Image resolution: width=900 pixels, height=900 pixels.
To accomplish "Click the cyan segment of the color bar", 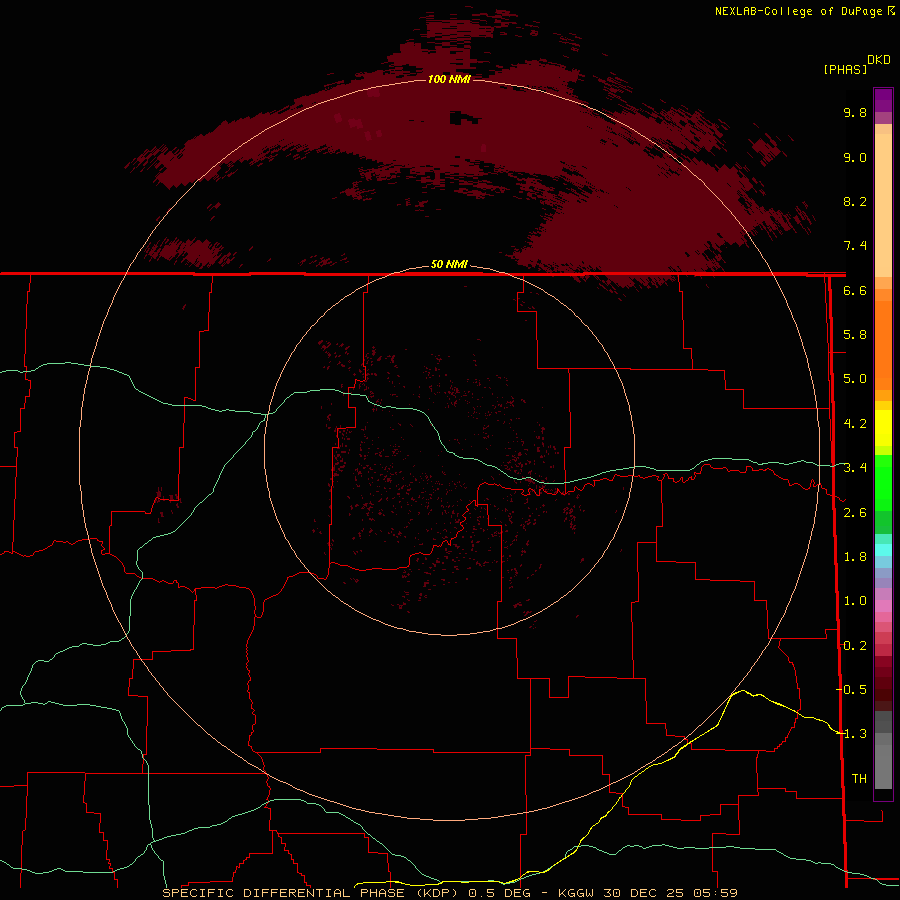I will pyautogui.click(x=883, y=550).
